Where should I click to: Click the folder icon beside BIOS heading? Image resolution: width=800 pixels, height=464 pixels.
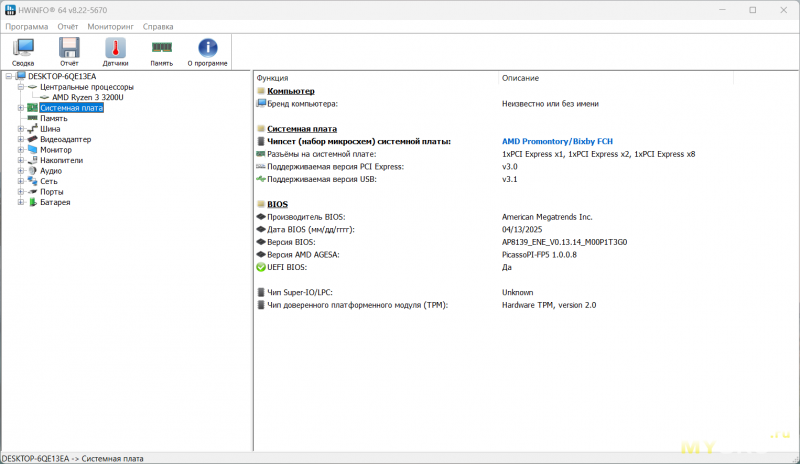pyautogui.click(x=261, y=204)
